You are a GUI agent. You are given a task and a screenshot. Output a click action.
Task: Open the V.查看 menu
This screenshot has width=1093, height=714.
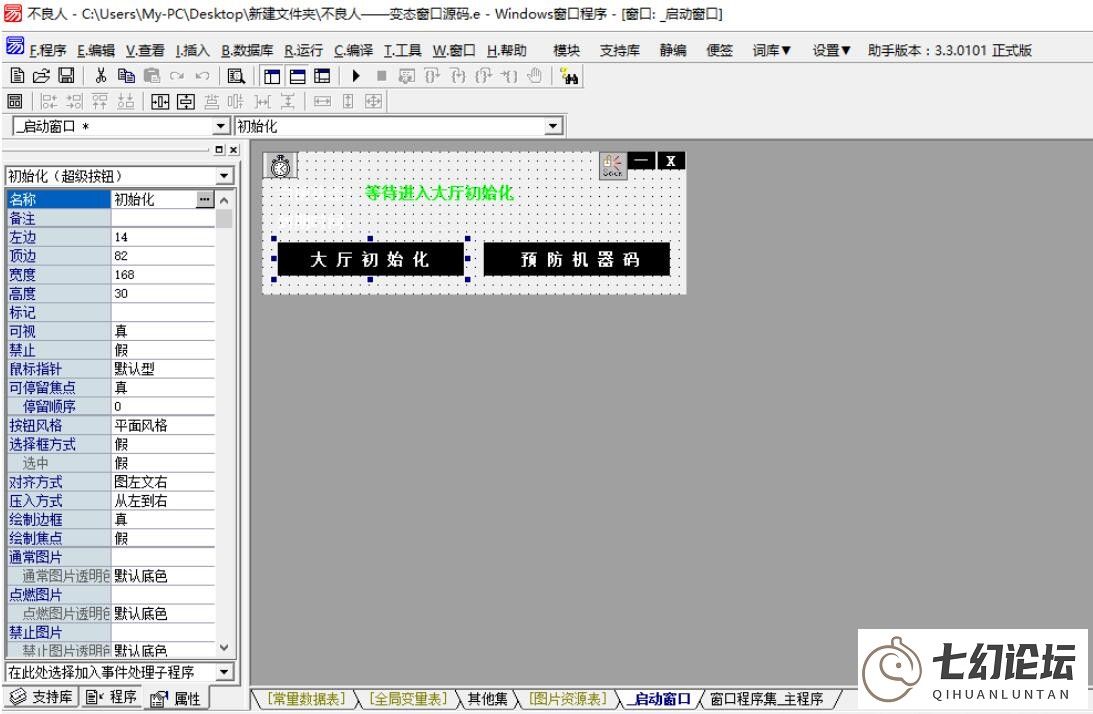point(145,50)
